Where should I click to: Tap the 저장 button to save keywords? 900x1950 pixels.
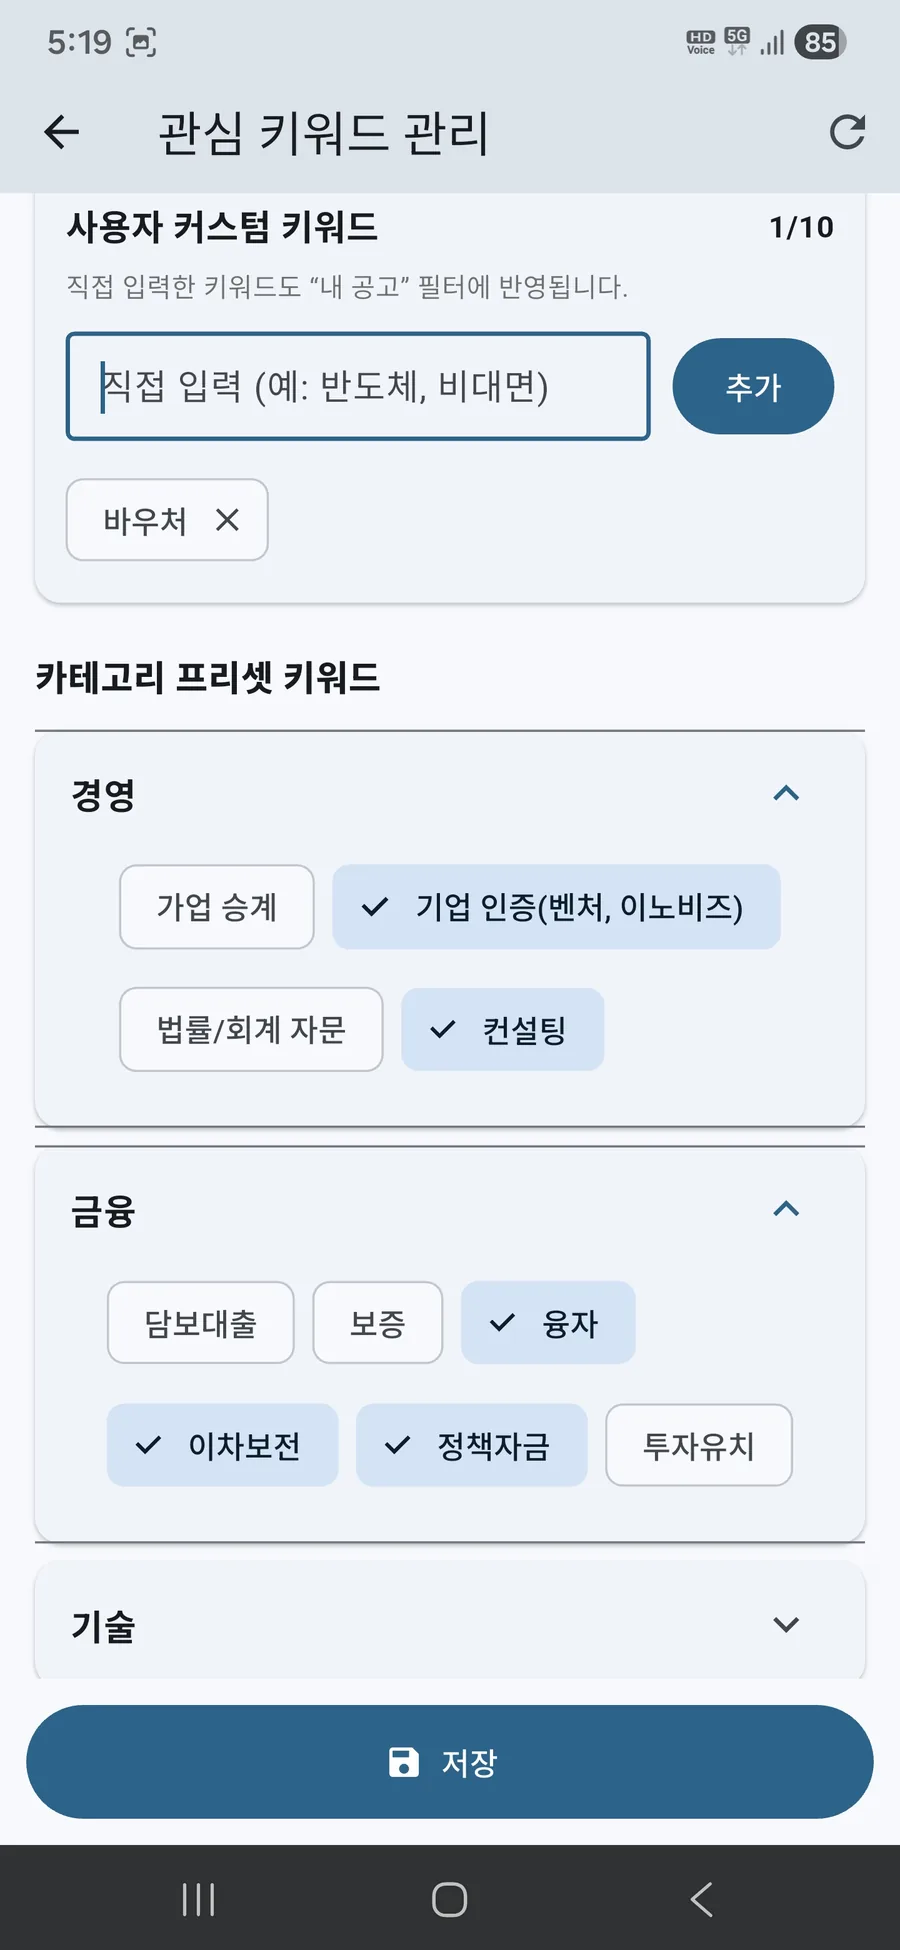[x=450, y=1762]
